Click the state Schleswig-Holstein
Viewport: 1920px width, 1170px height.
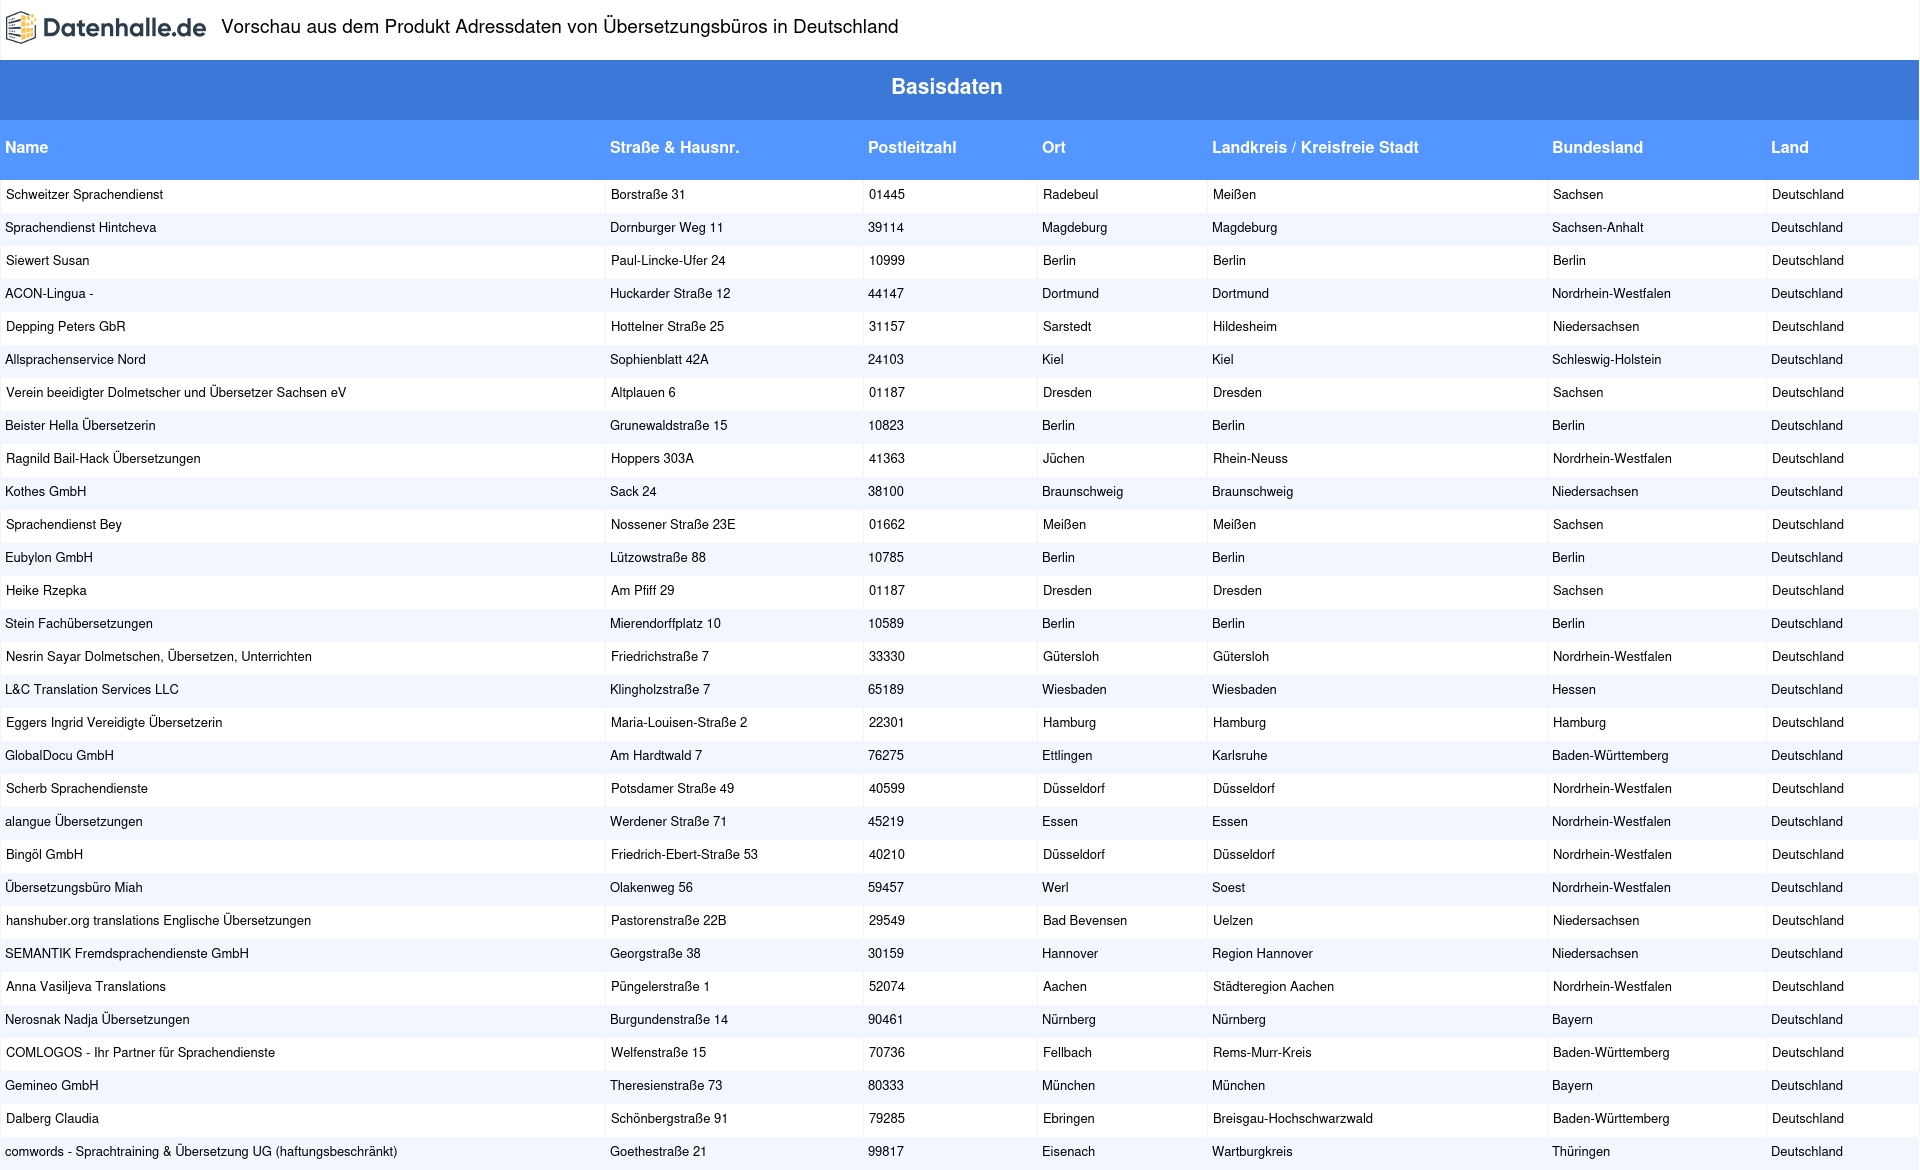pos(1607,360)
